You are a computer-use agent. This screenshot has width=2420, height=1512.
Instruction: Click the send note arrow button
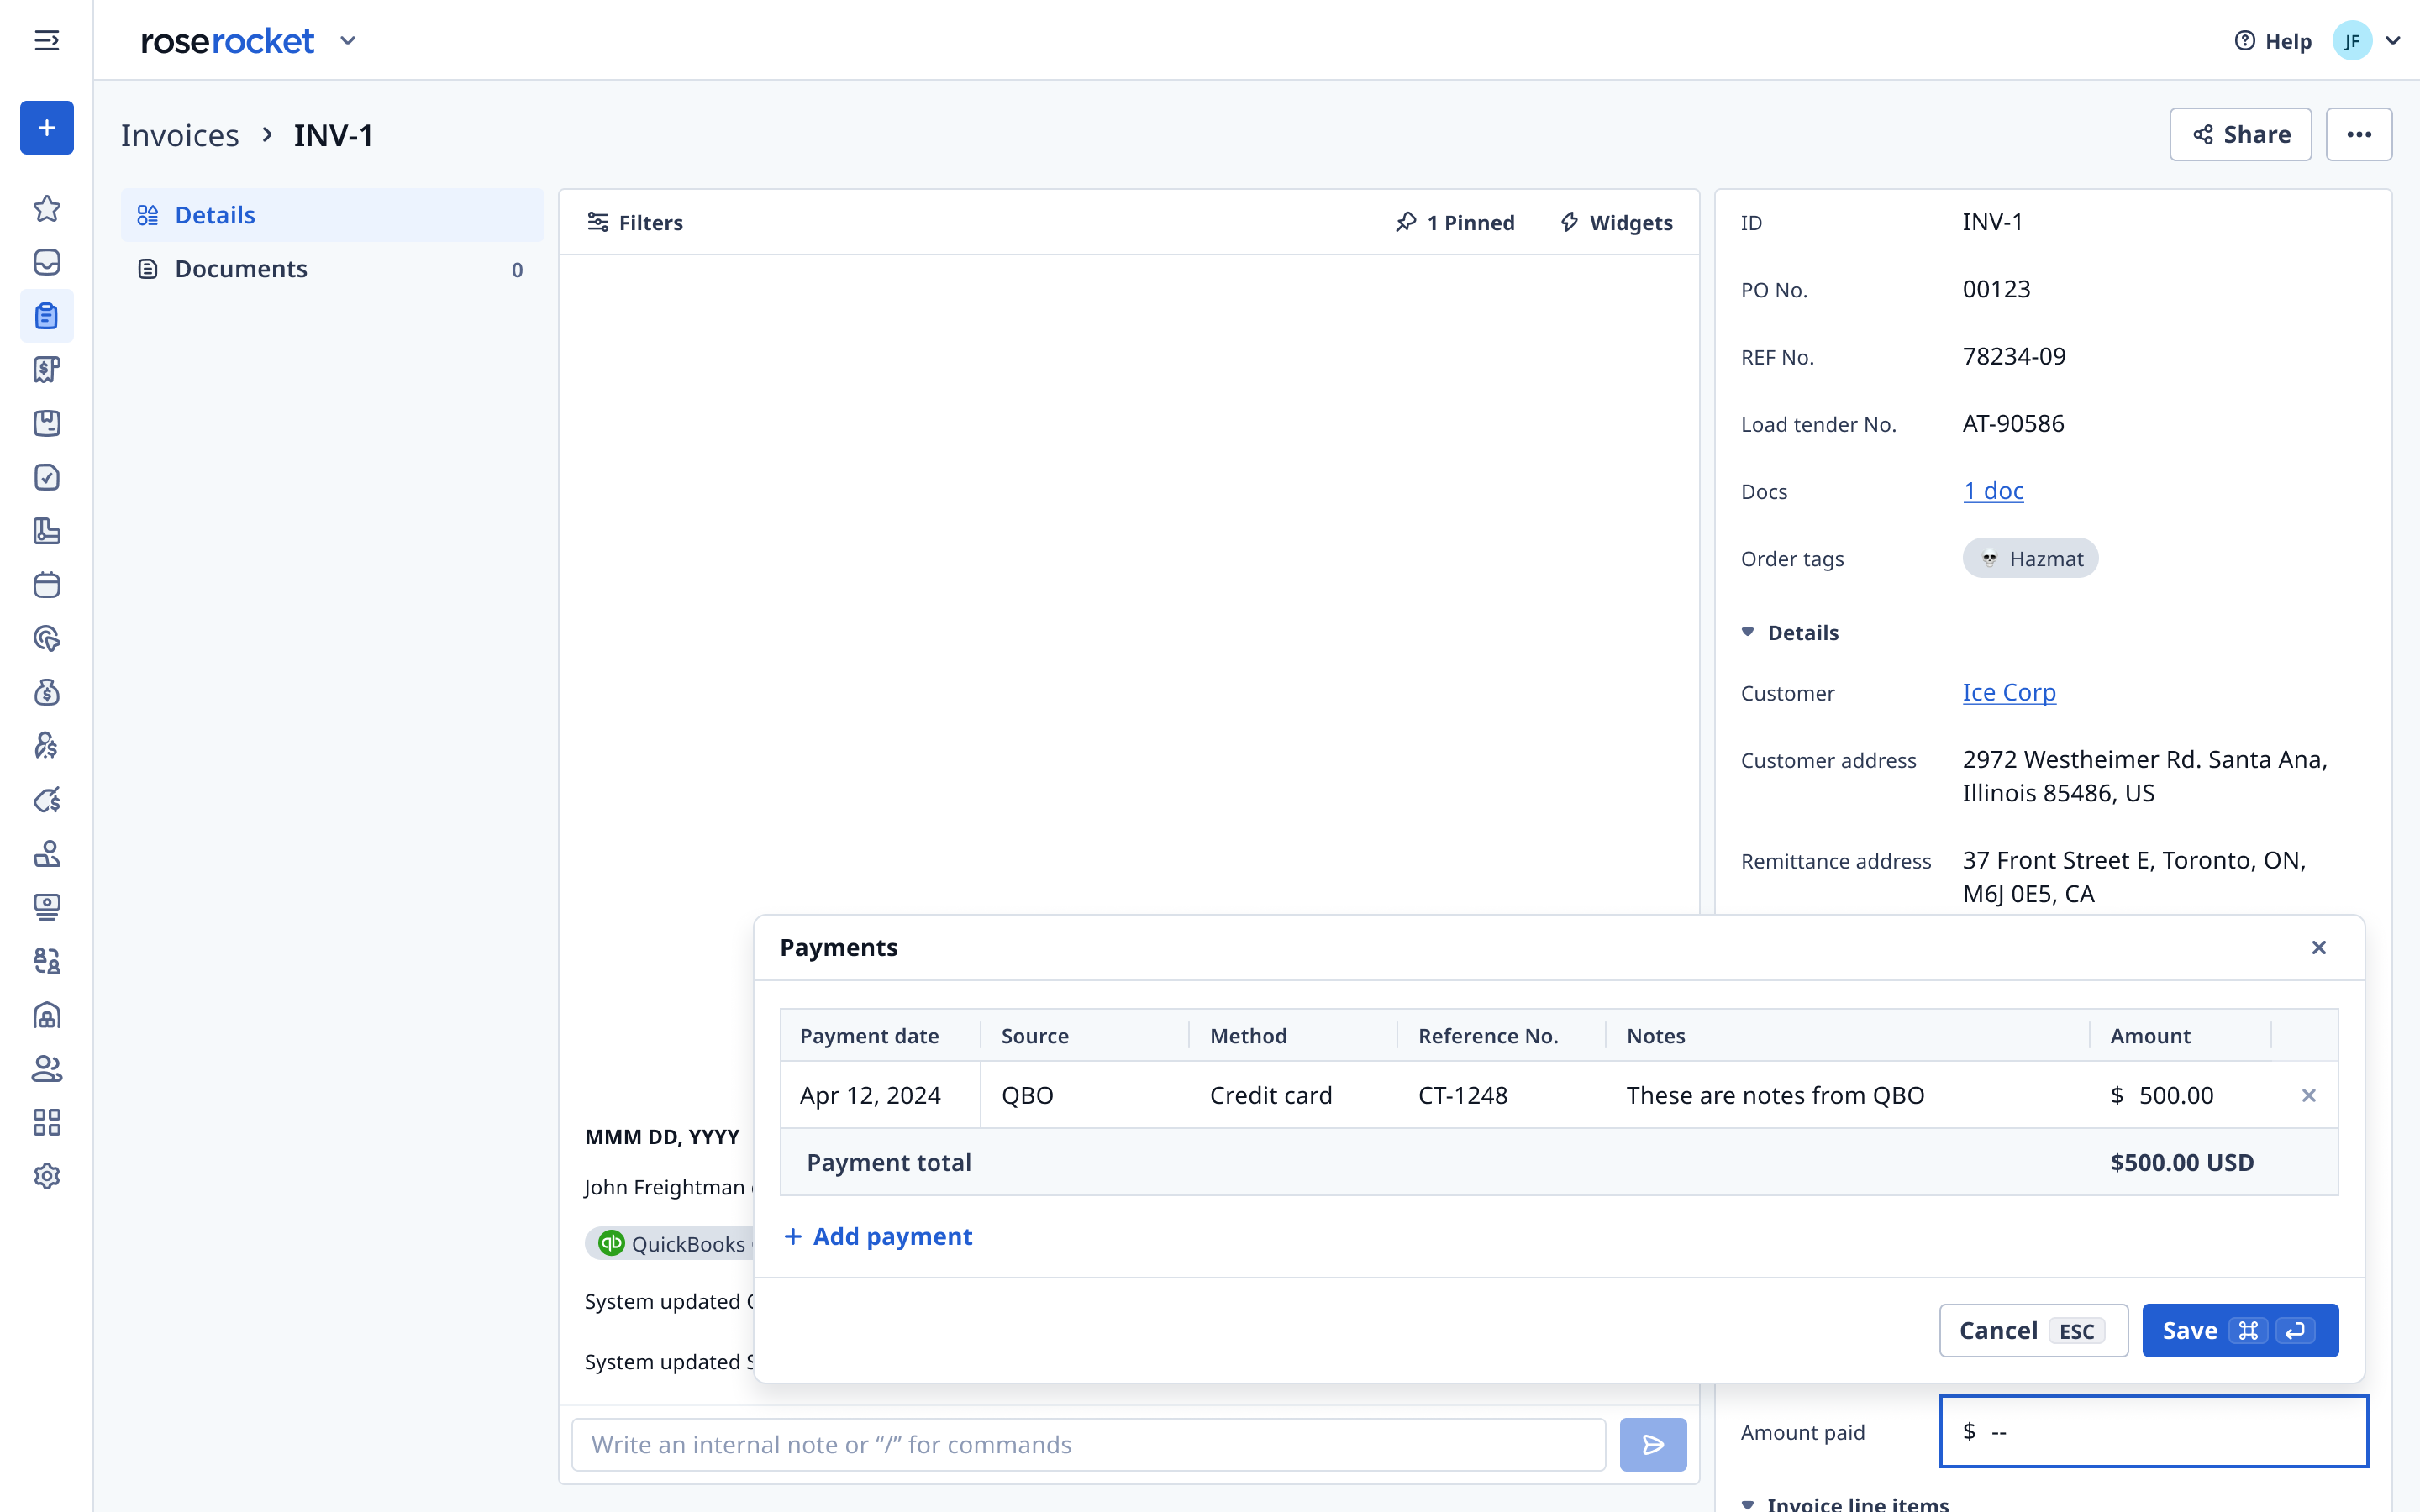(x=1653, y=1444)
